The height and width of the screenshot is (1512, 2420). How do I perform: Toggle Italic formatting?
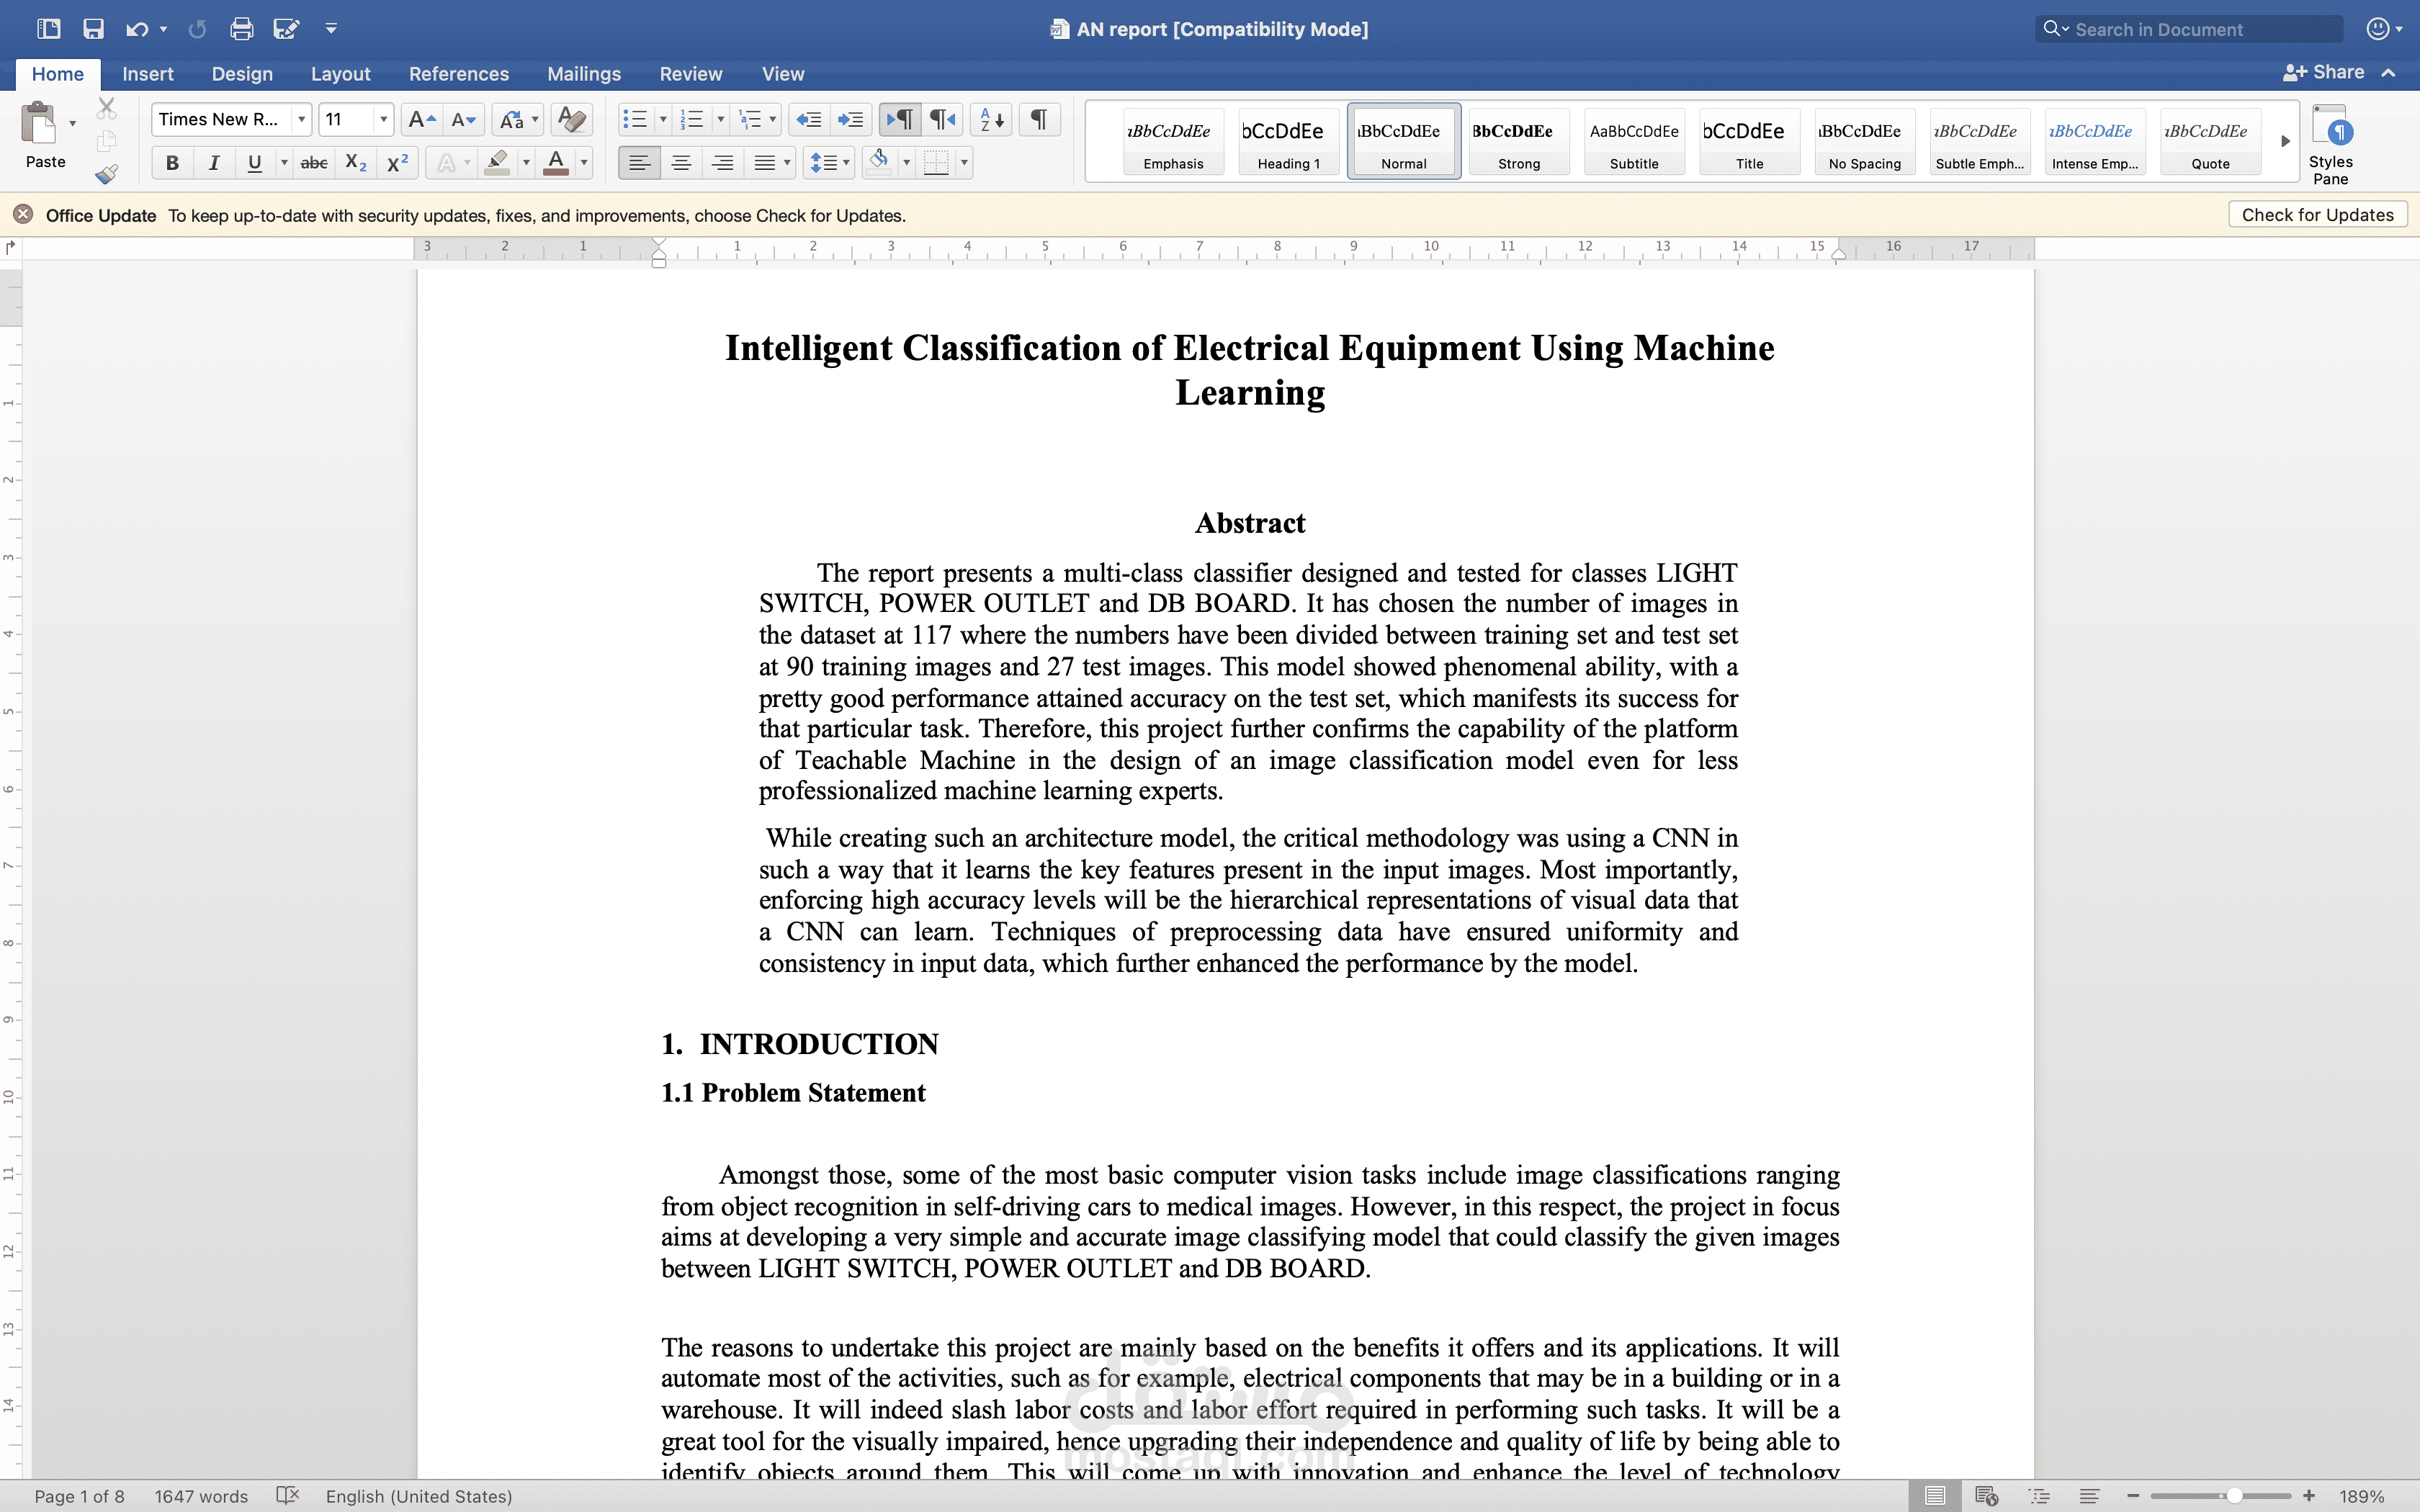213,163
